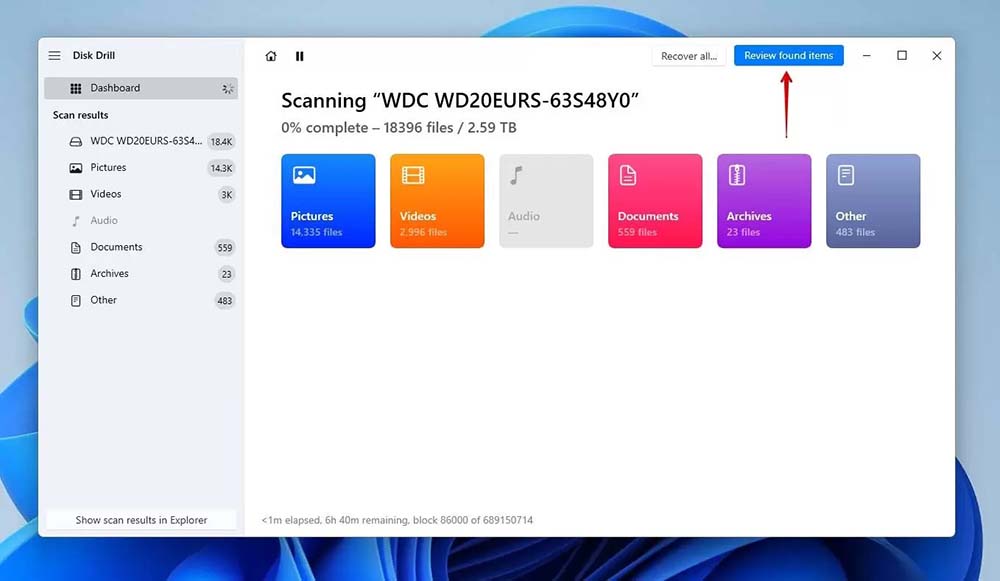This screenshot has height=581, width=1000.
Task: Choose Audio in the sidebar list
Action: click(104, 221)
